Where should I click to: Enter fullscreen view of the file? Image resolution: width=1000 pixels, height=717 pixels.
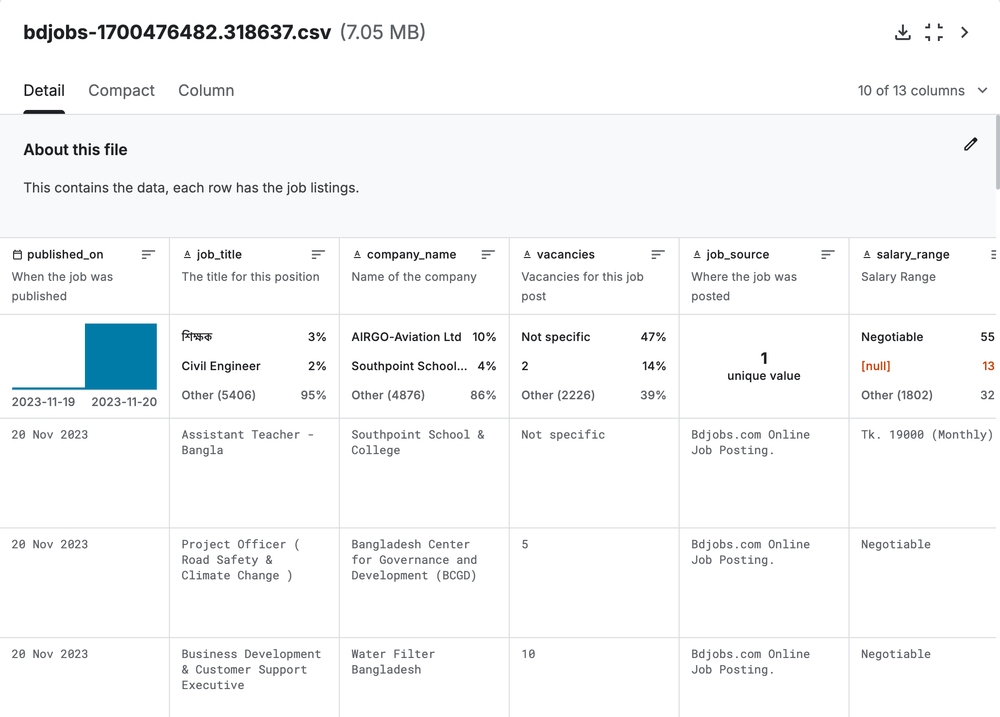pos(933,32)
